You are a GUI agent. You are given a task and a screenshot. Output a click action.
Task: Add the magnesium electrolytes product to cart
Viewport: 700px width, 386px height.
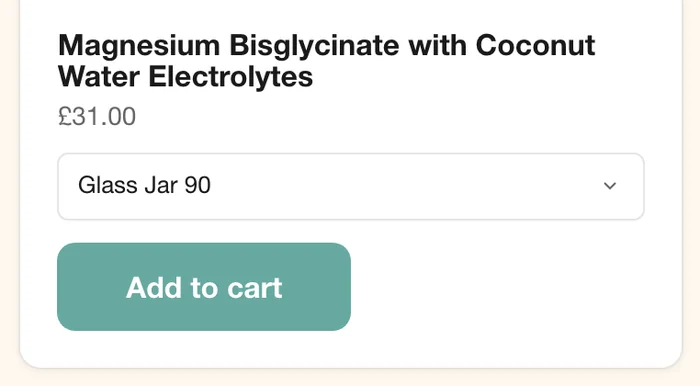(x=204, y=286)
